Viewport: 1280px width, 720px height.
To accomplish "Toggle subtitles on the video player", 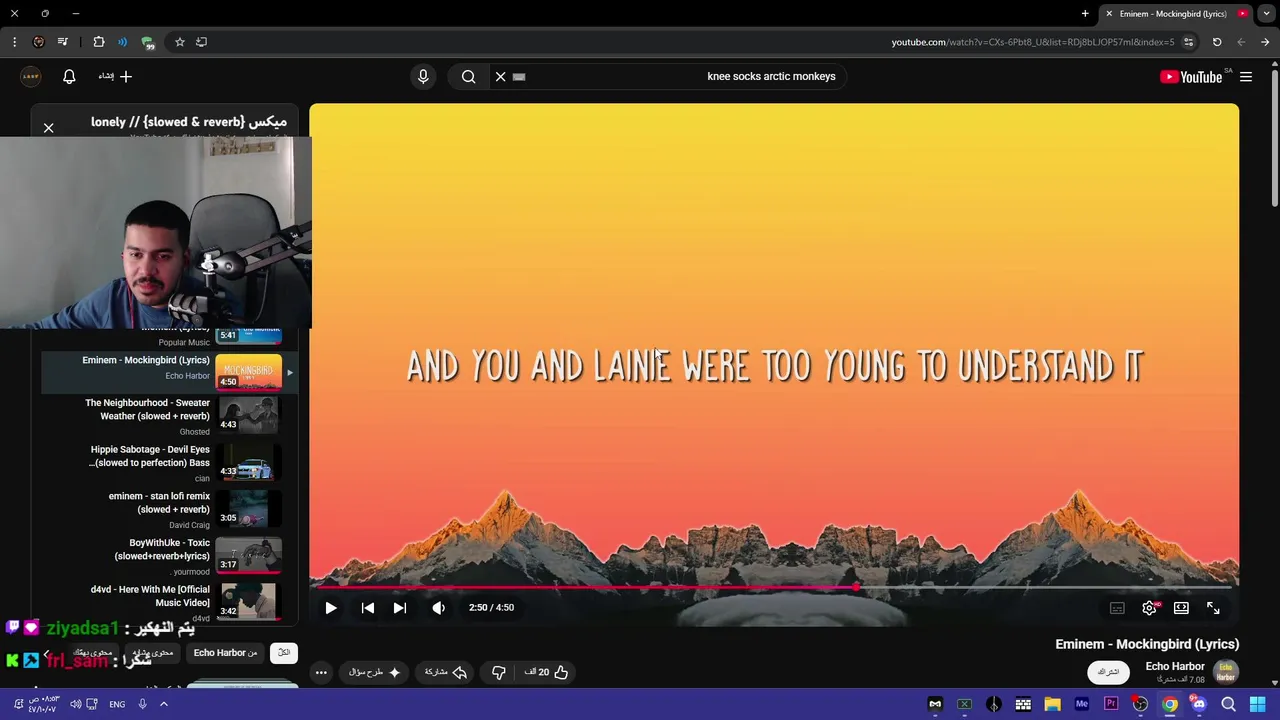I will [x=1117, y=608].
